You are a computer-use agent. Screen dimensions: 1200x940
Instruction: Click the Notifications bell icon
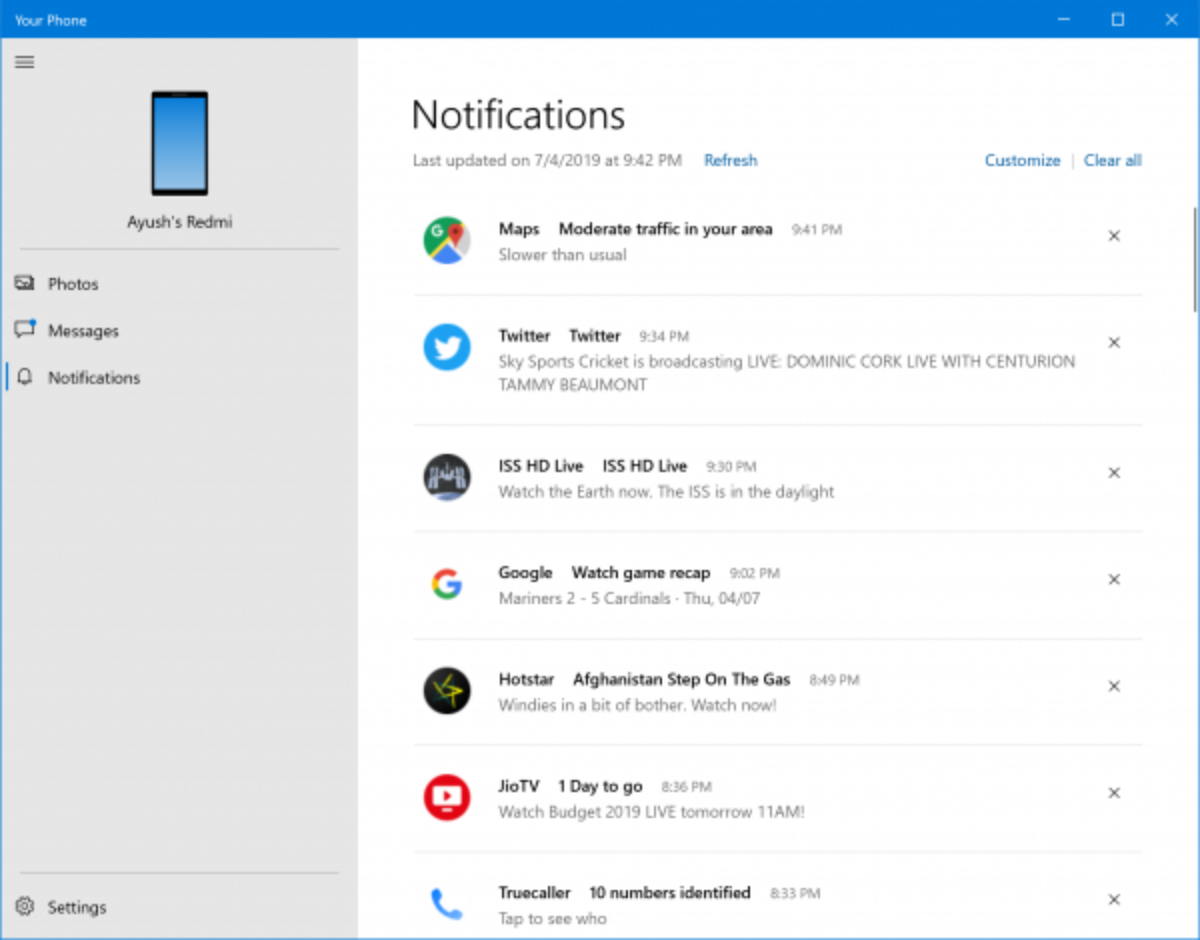(25, 377)
